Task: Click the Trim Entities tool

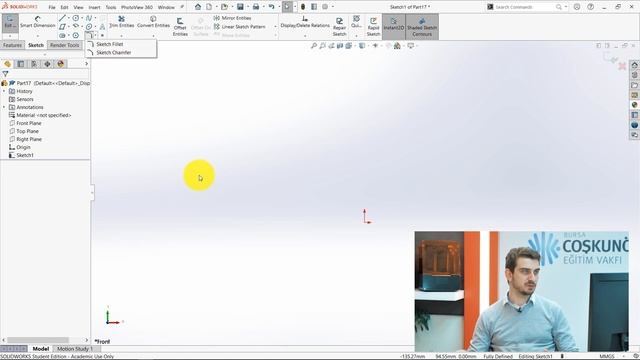Action: 122,22
